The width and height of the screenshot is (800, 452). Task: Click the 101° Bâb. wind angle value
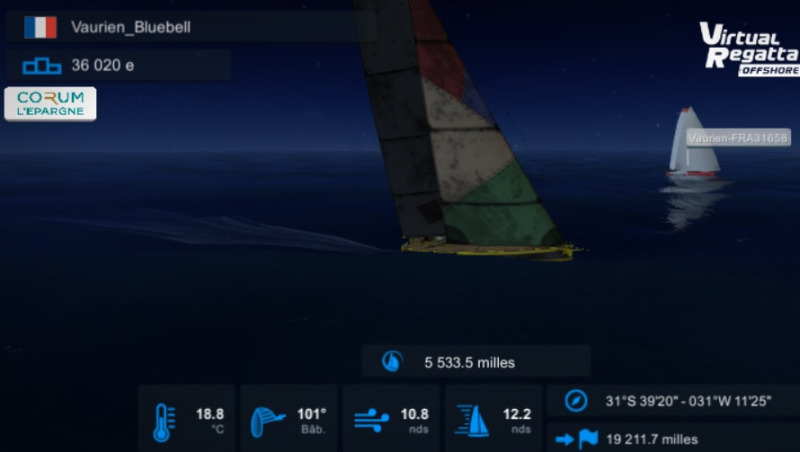click(x=311, y=420)
